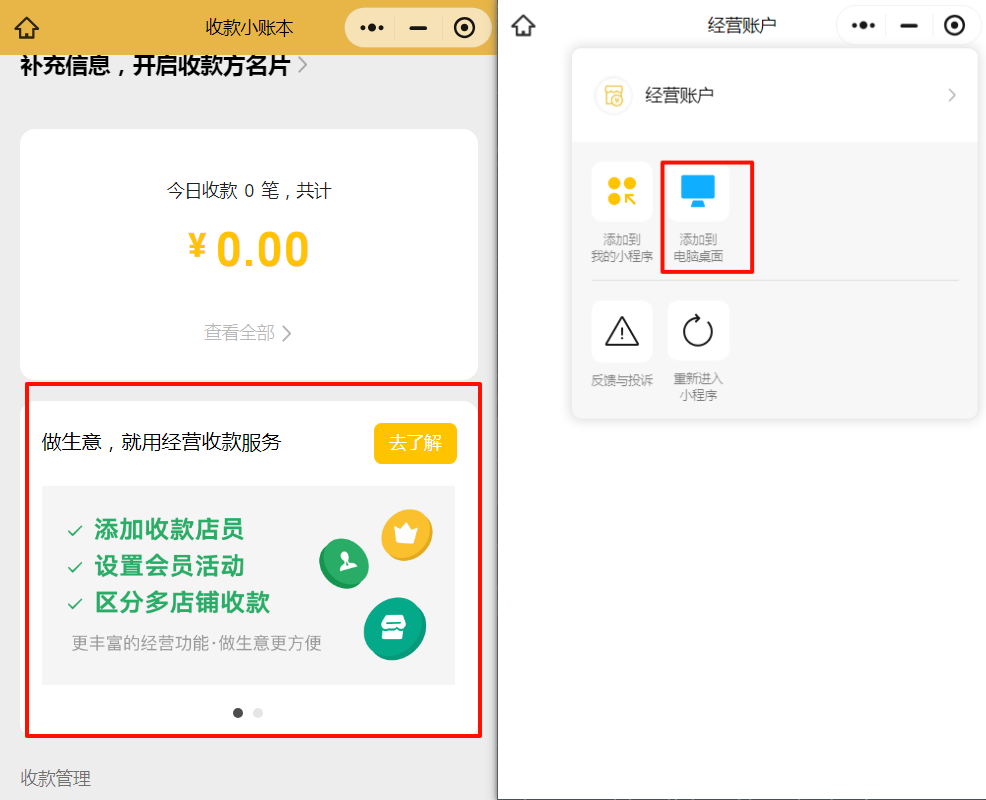Open 收款管理 management link
986x800 pixels.
(x=55, y=778)
